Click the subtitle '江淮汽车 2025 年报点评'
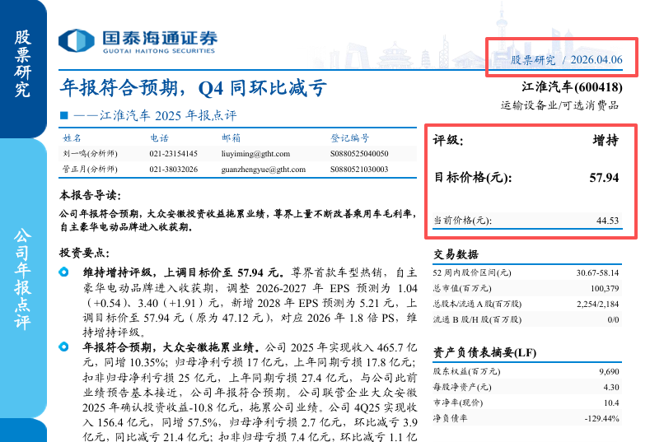The image size is (650, 442). [168, 115]
